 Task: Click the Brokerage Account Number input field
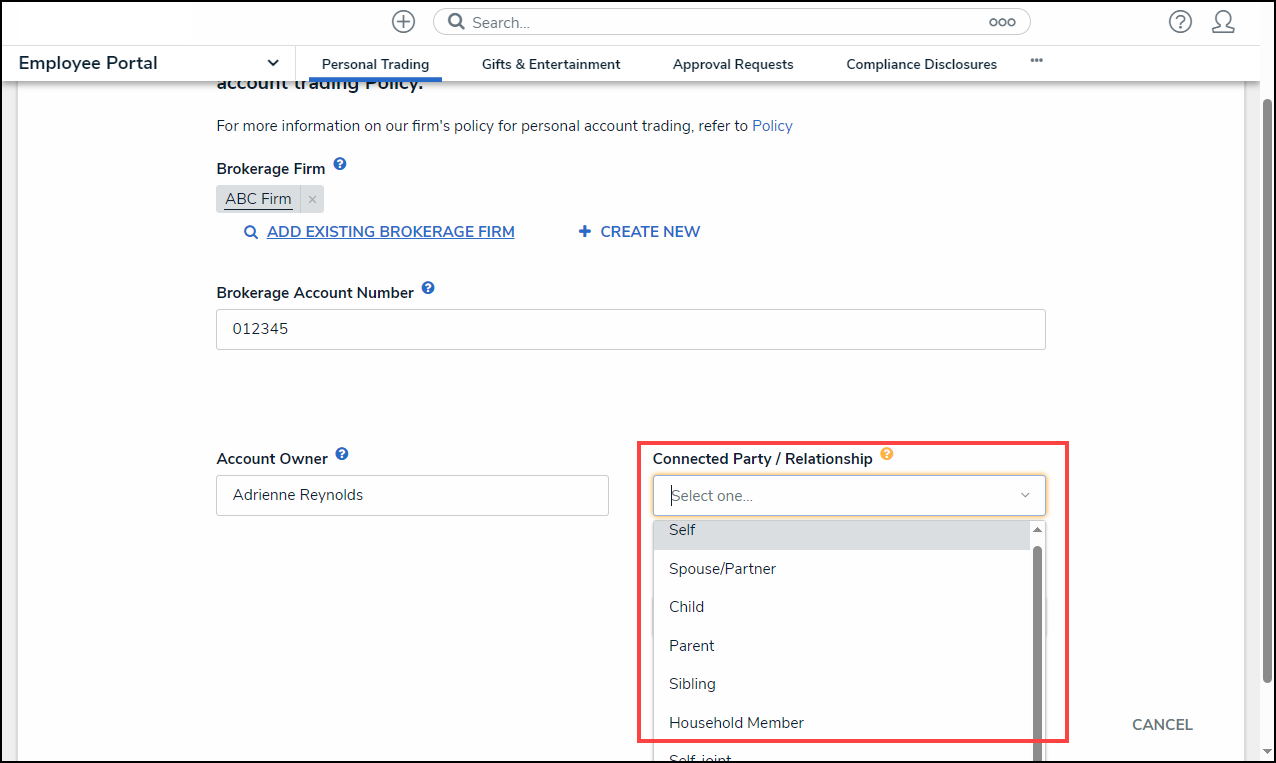coord(630,329)
